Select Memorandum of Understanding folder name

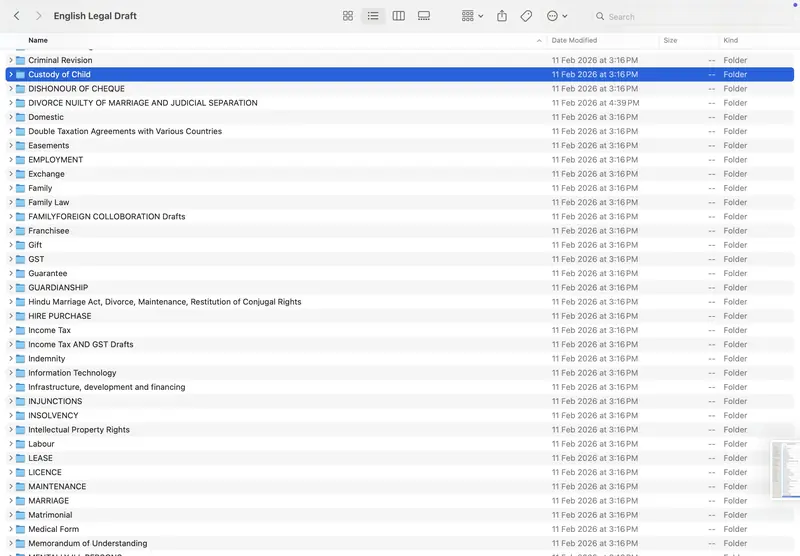point(88,543)
